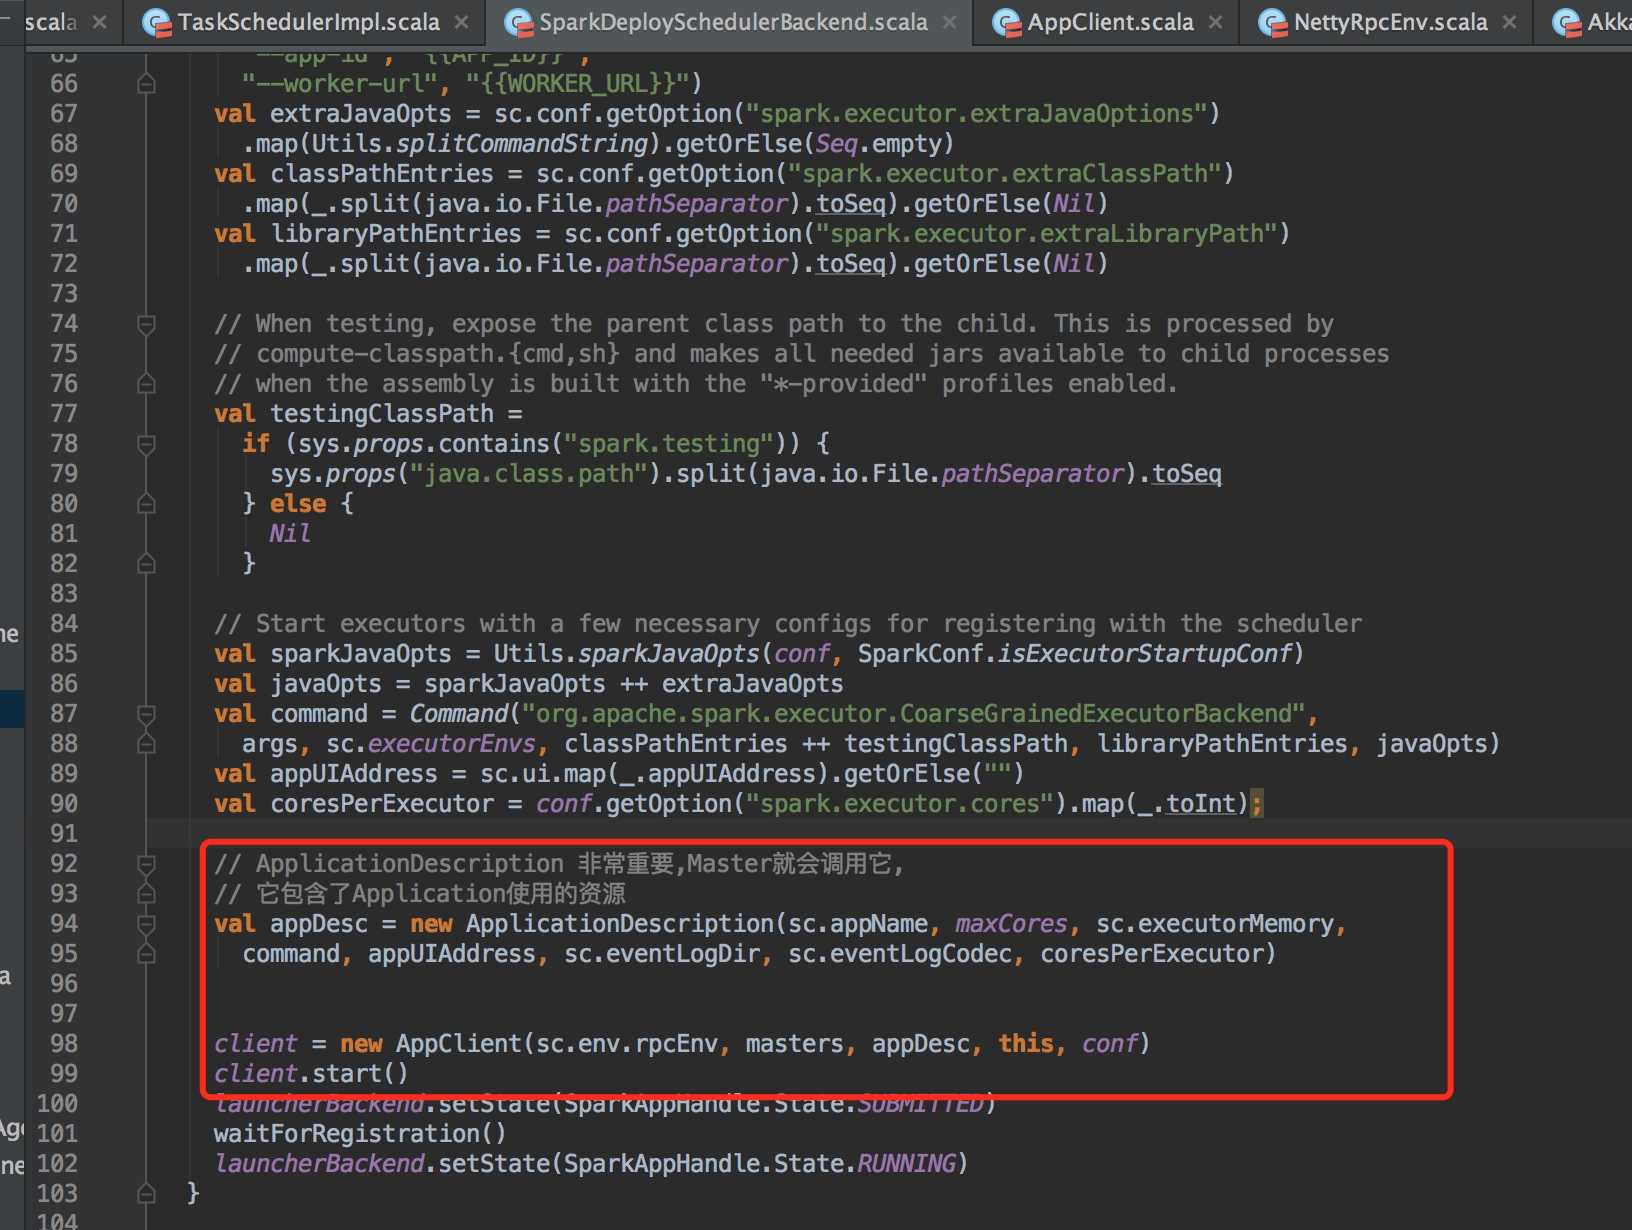Click 'splitCommandString' on line 68
Screen dimensions: 1632x1230
521,144
